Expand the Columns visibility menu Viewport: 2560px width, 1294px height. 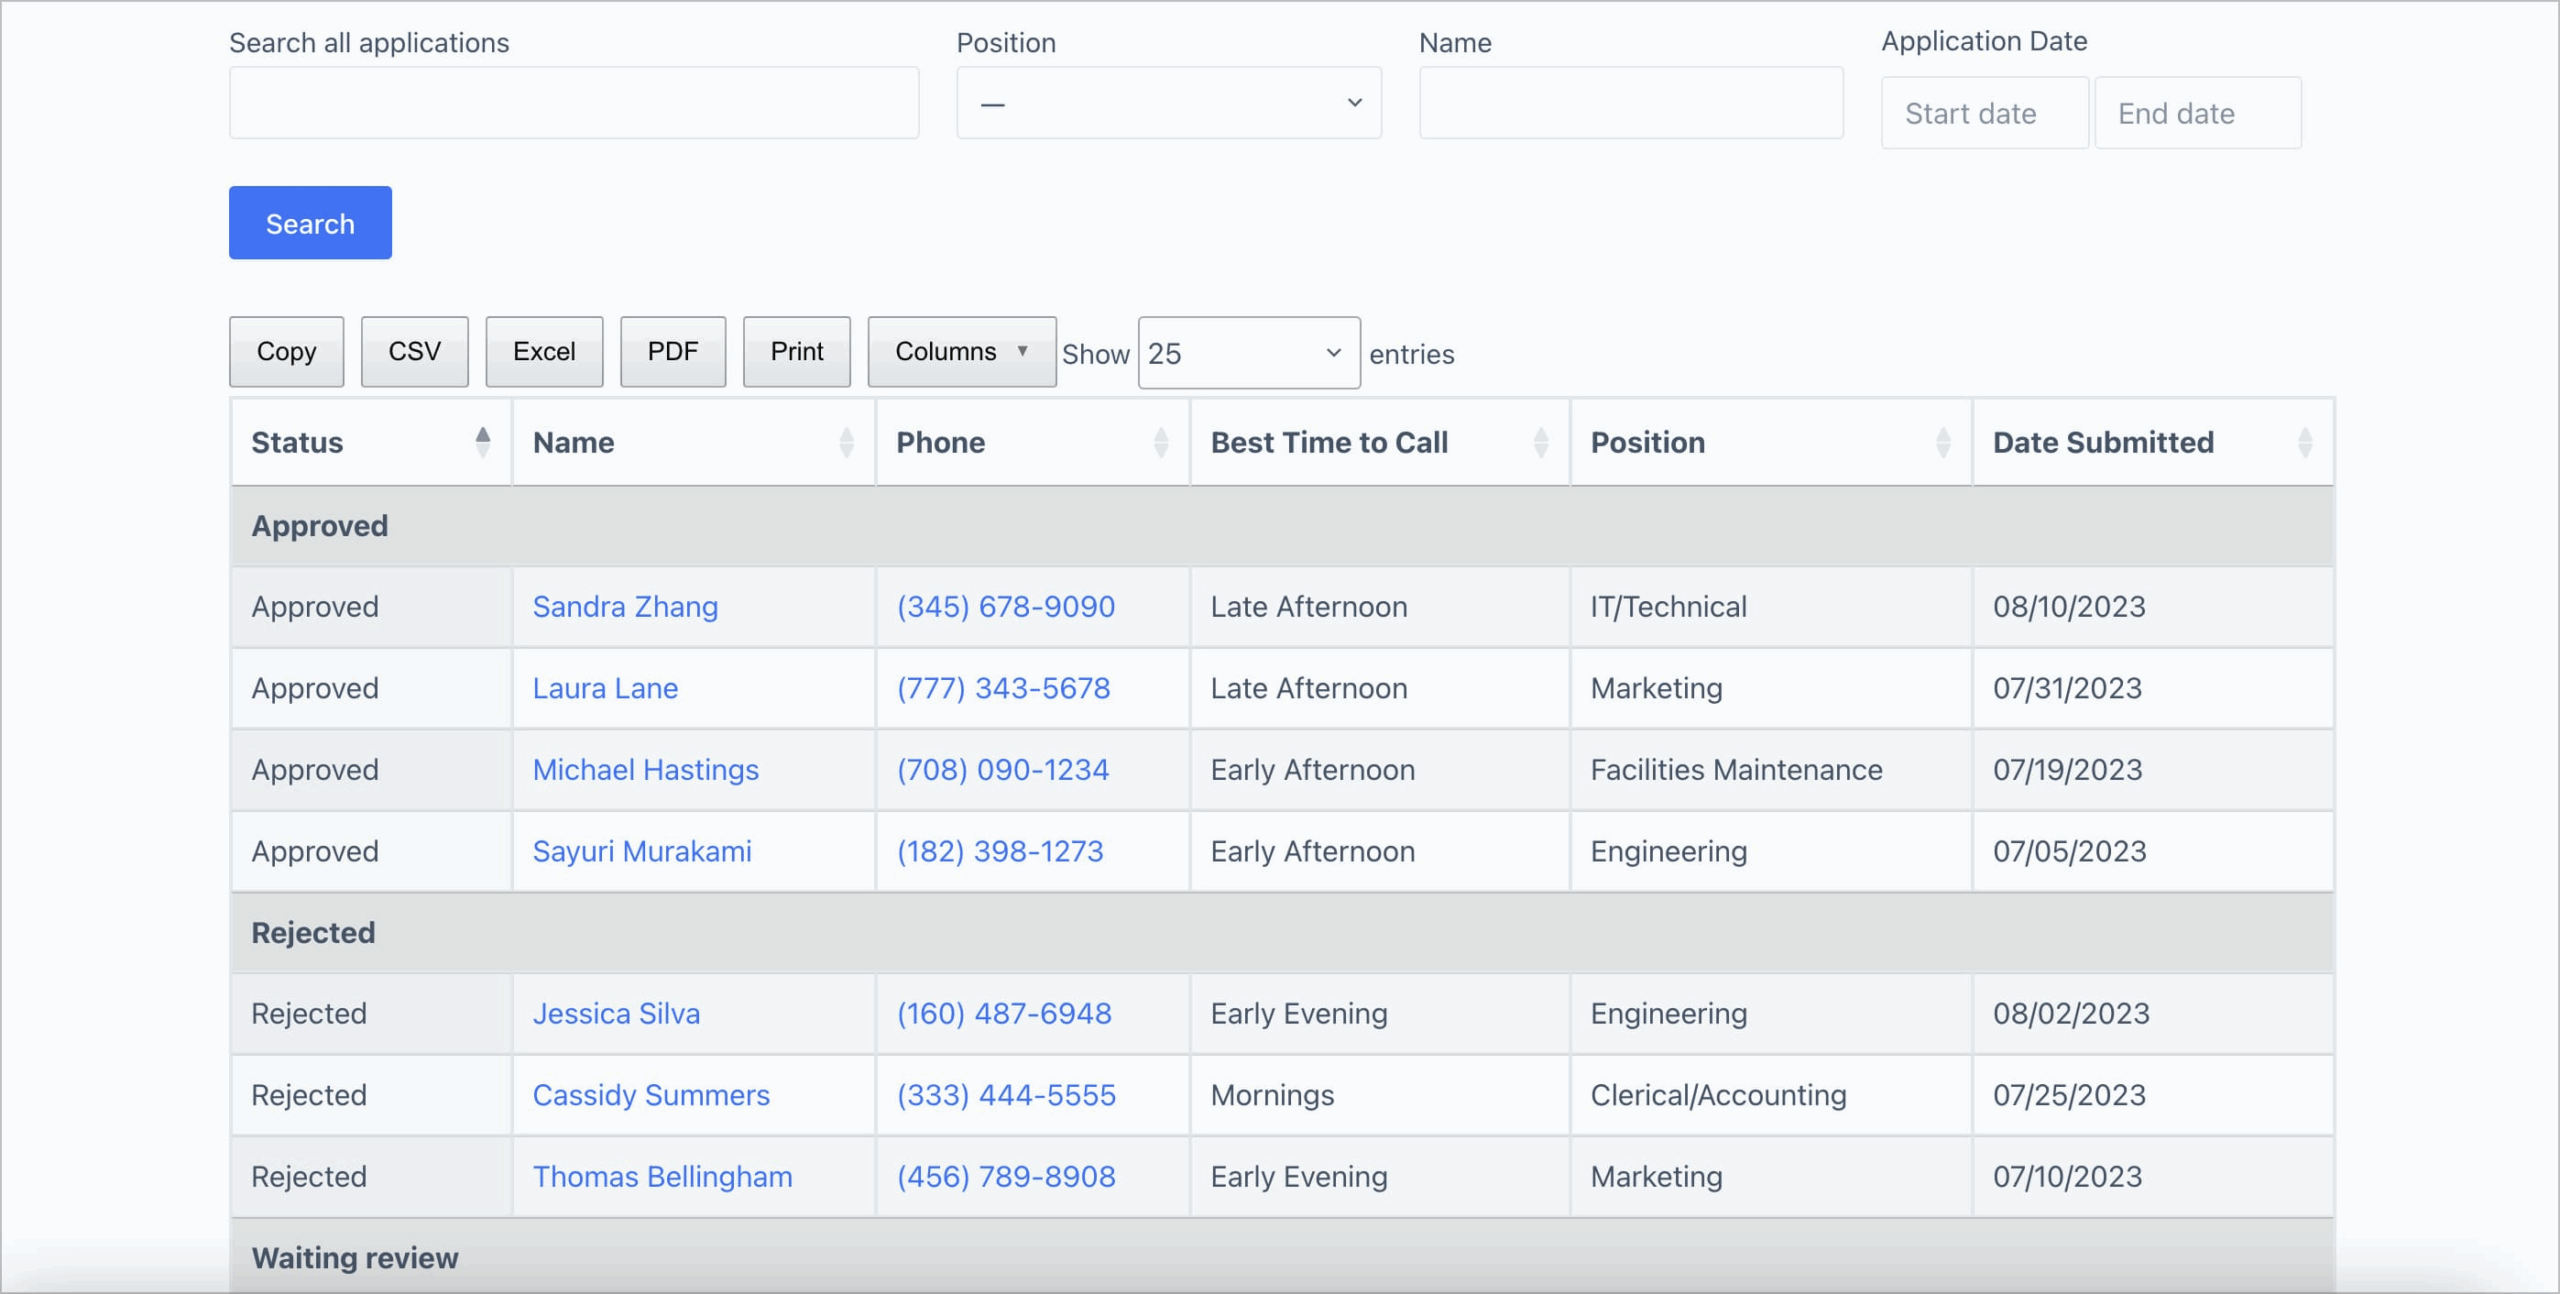point(960,352)
